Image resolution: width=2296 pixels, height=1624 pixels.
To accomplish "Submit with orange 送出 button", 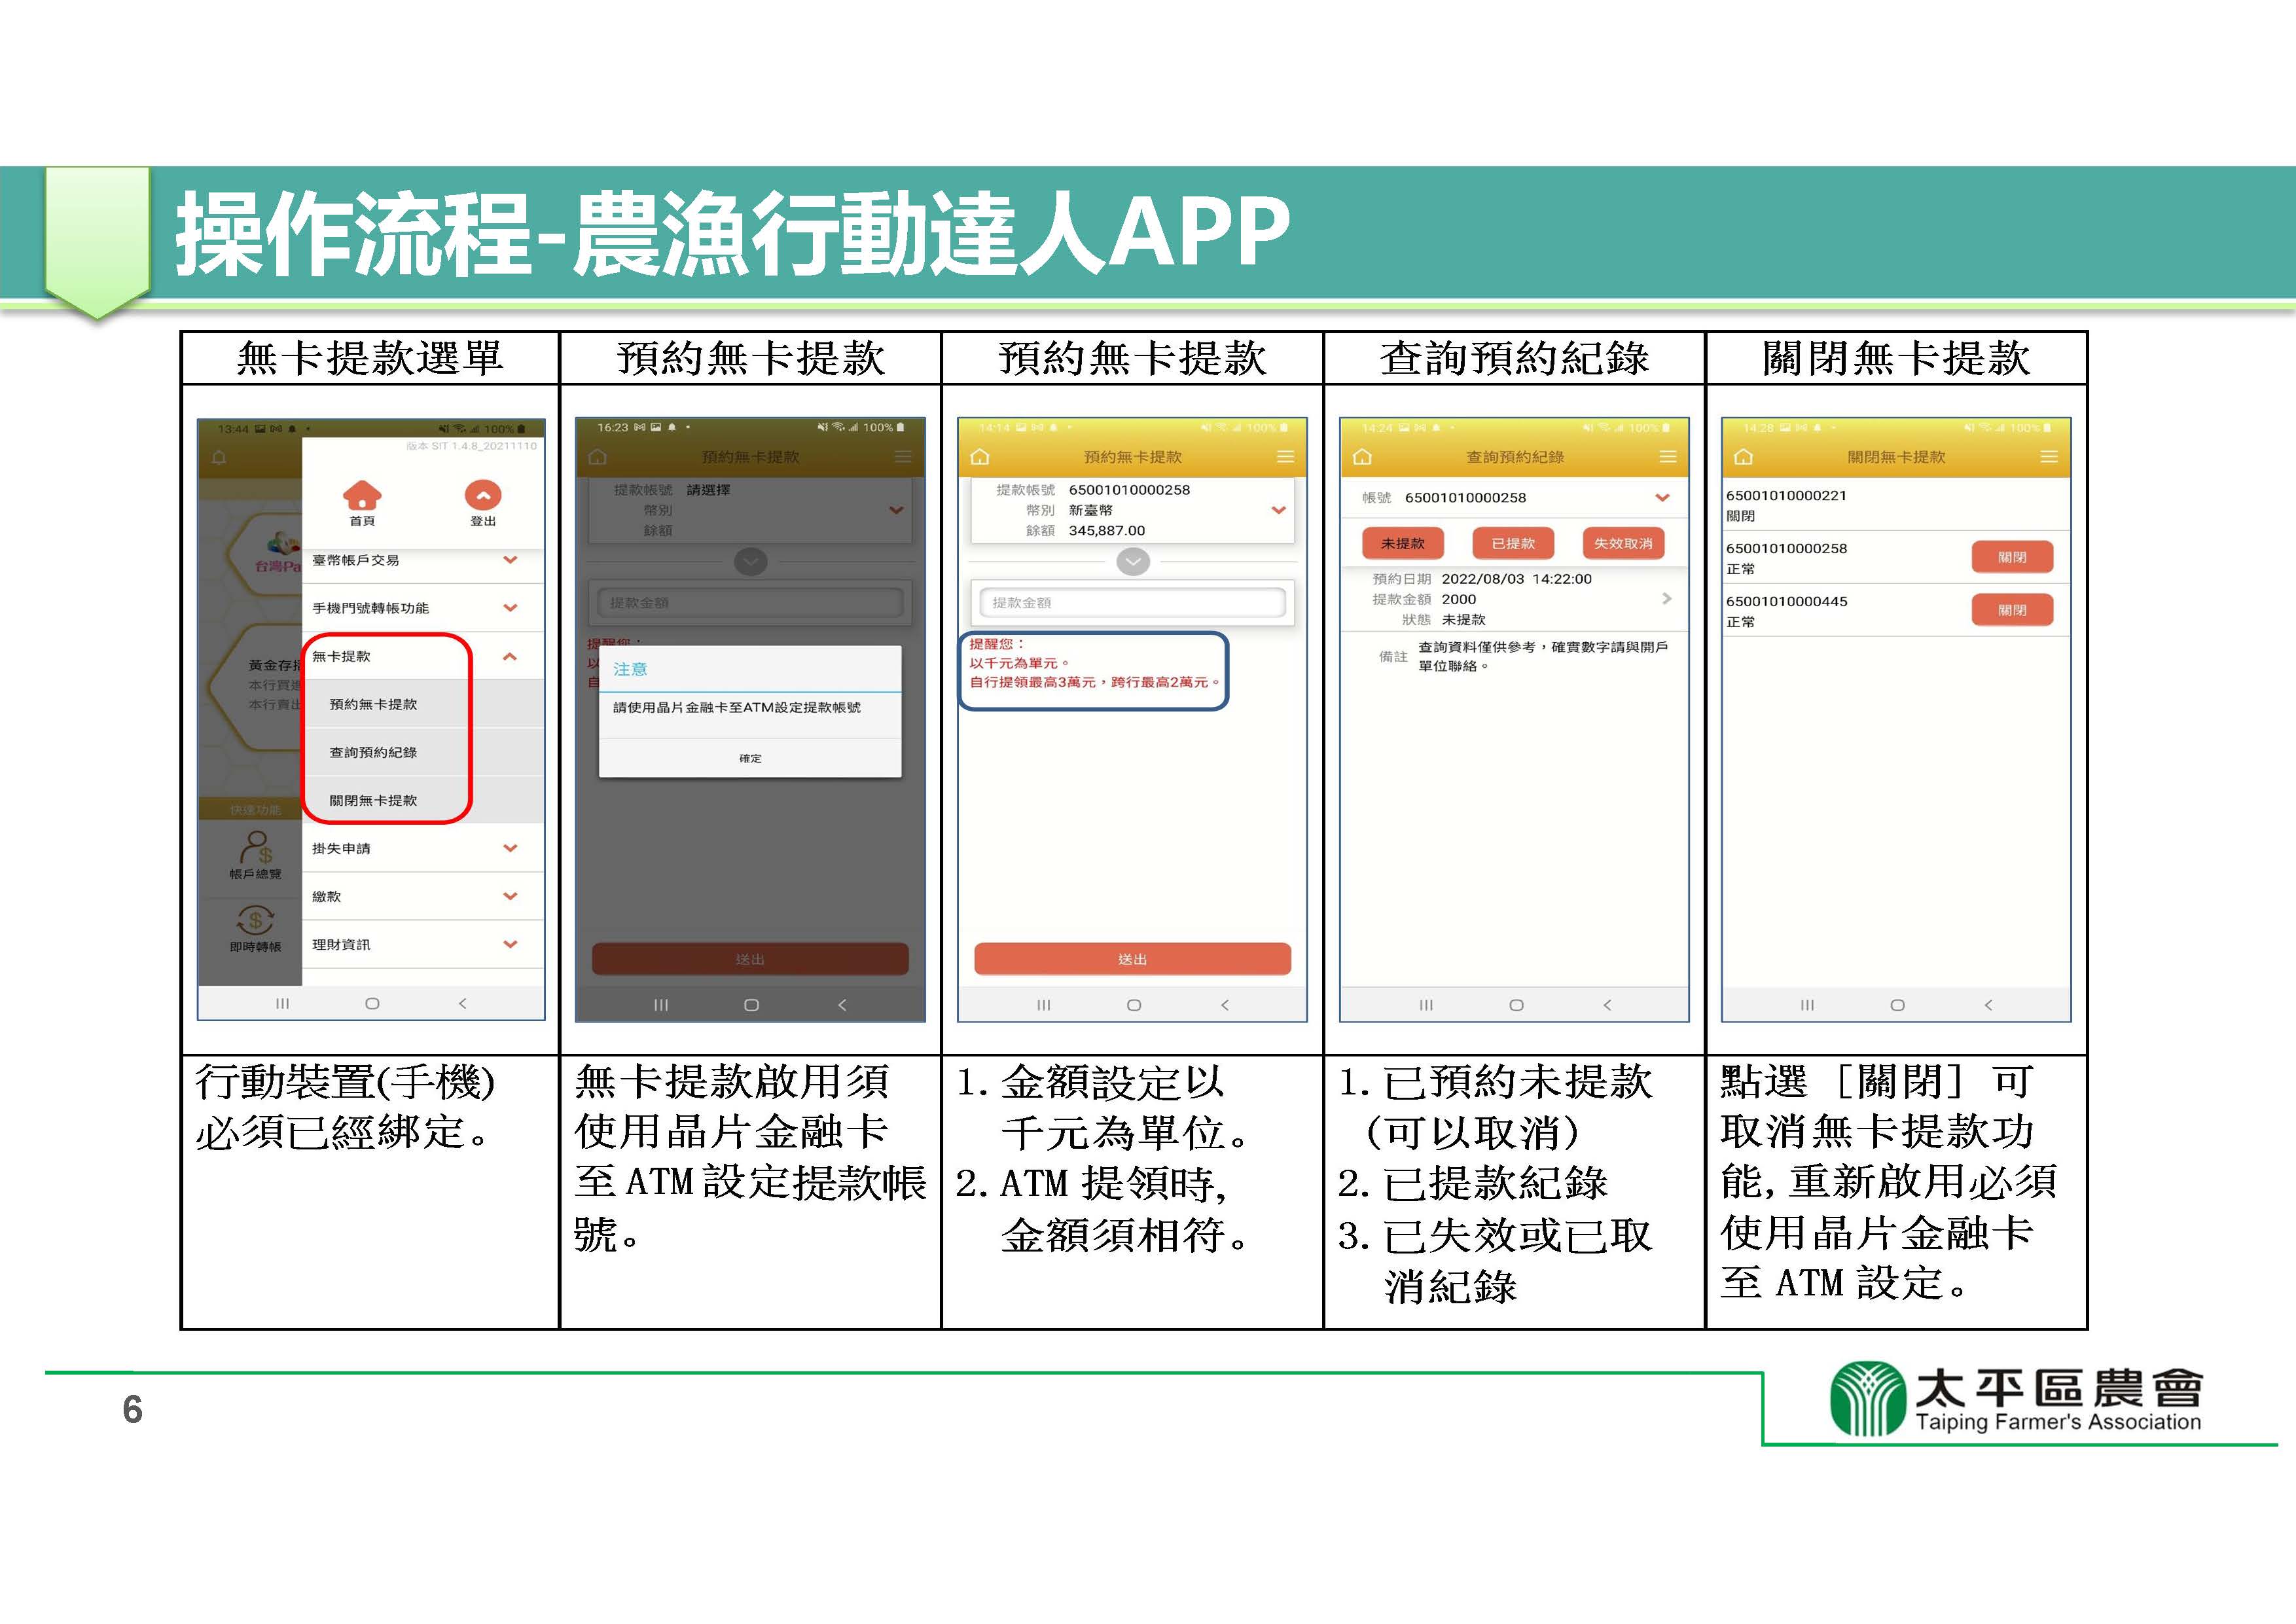I will pyautogui.click(x=1133, y=959).
